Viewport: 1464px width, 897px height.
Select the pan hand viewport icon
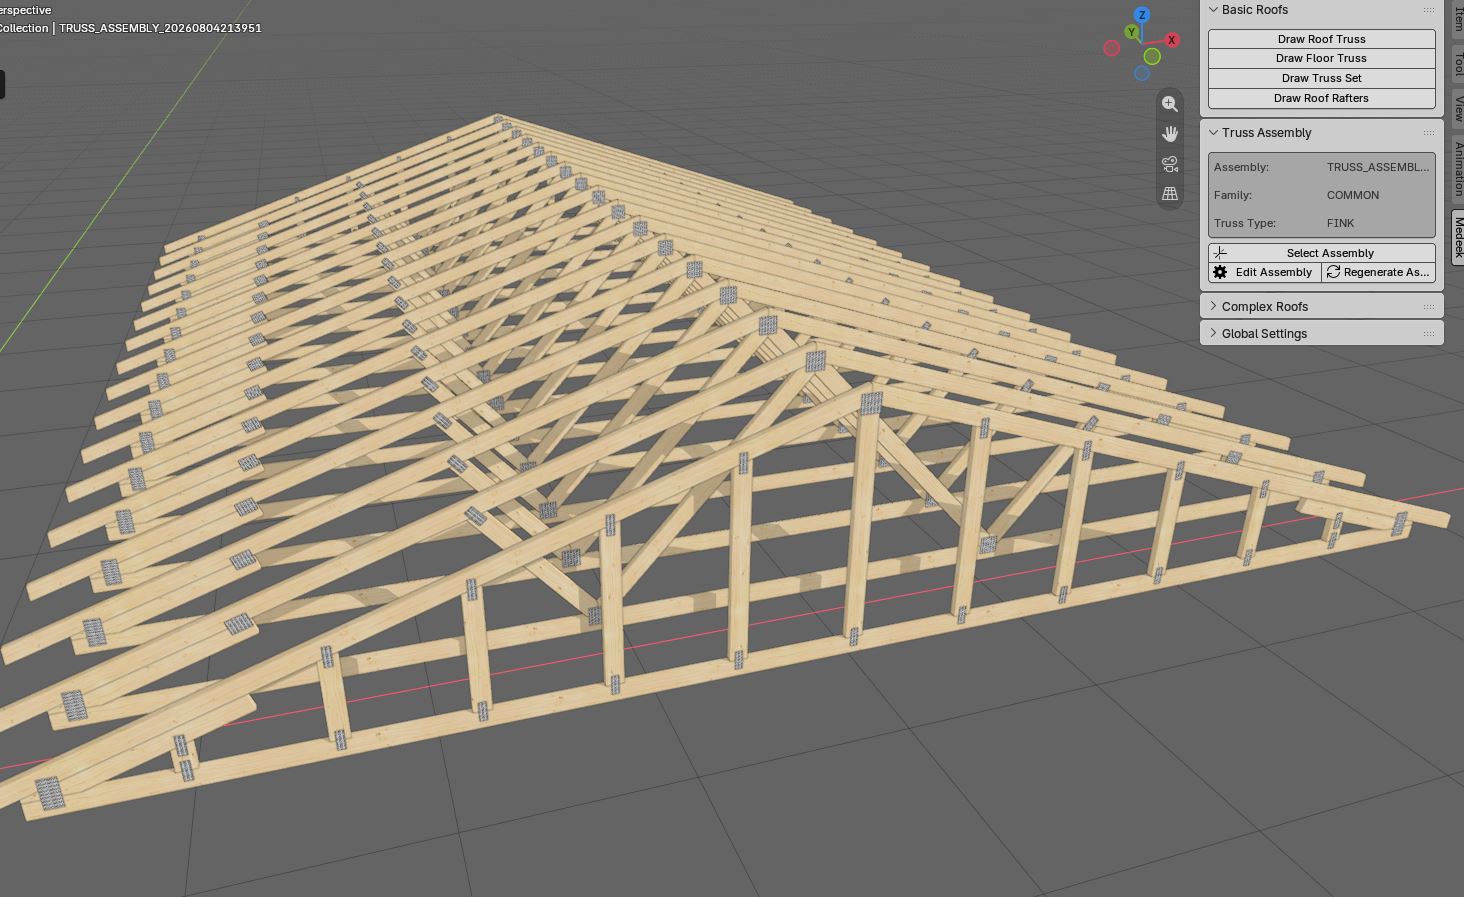pos(1170,134)
